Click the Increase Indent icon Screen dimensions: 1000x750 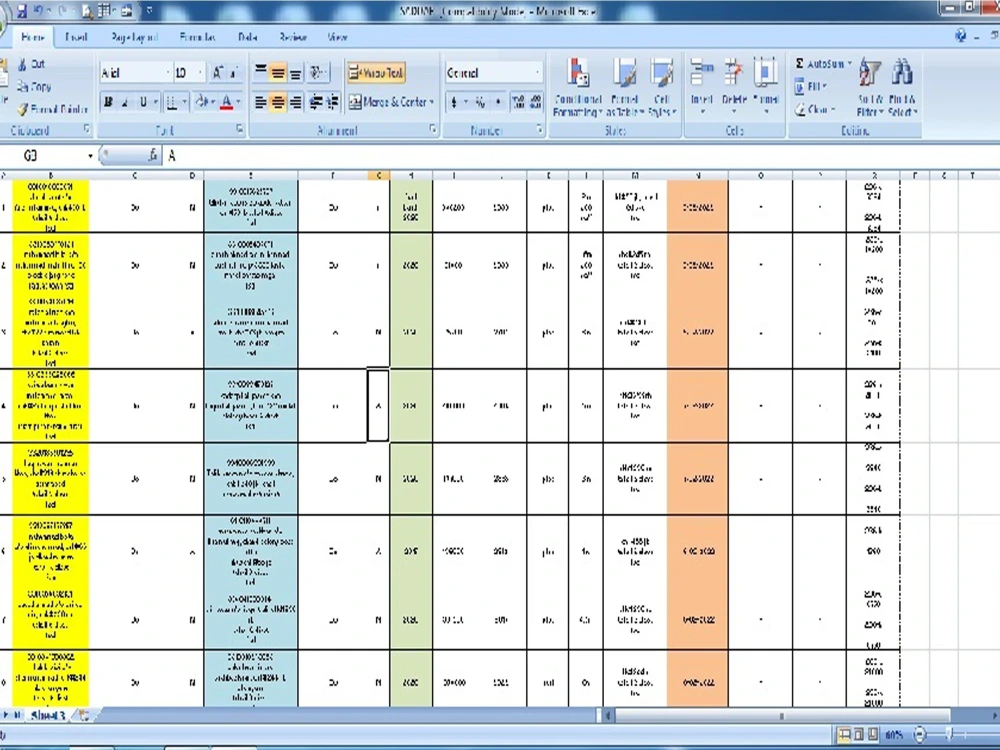click(x=333, y=102)
